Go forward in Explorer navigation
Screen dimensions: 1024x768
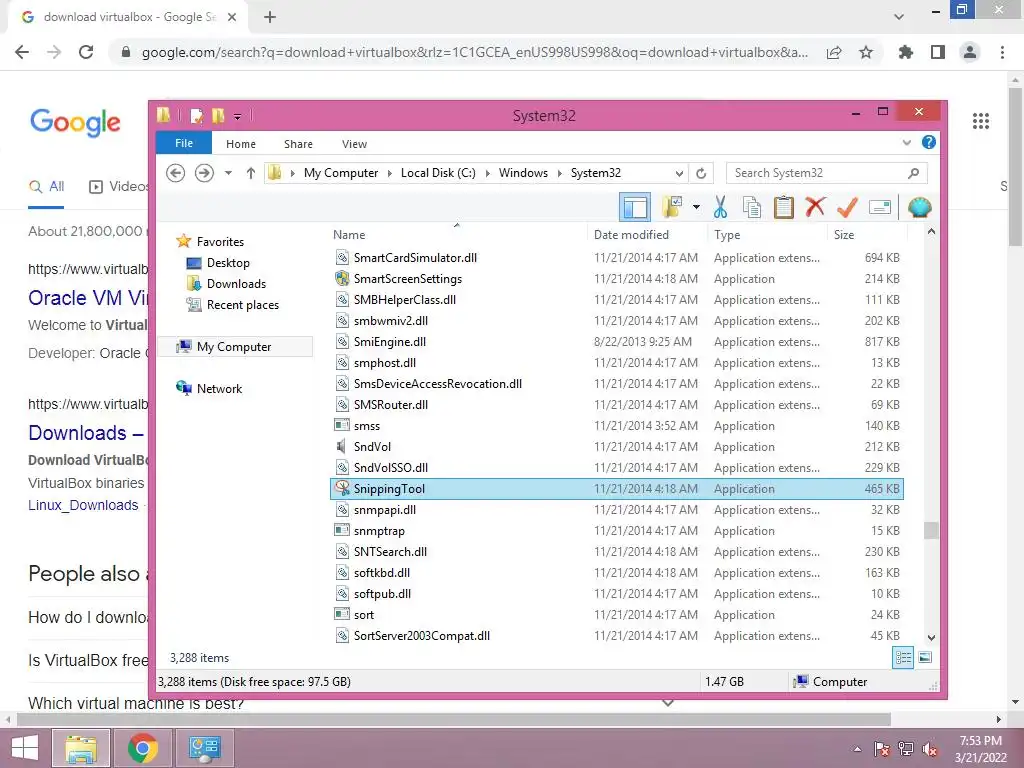pyautogui.click(x=204, y=173)
